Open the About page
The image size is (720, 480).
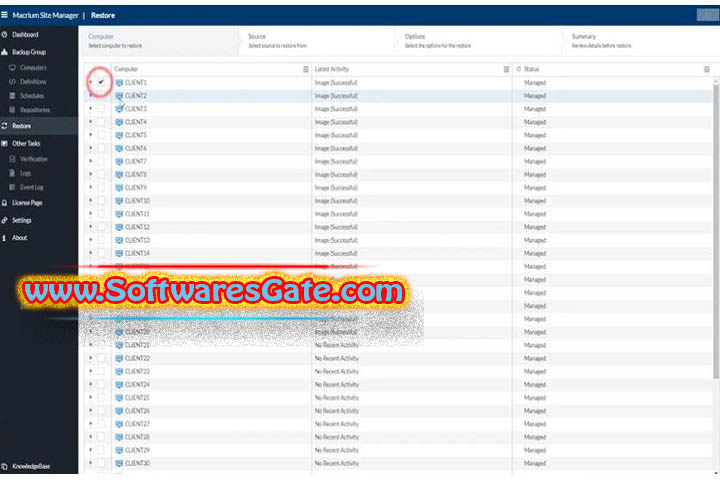tap(19, 238)
